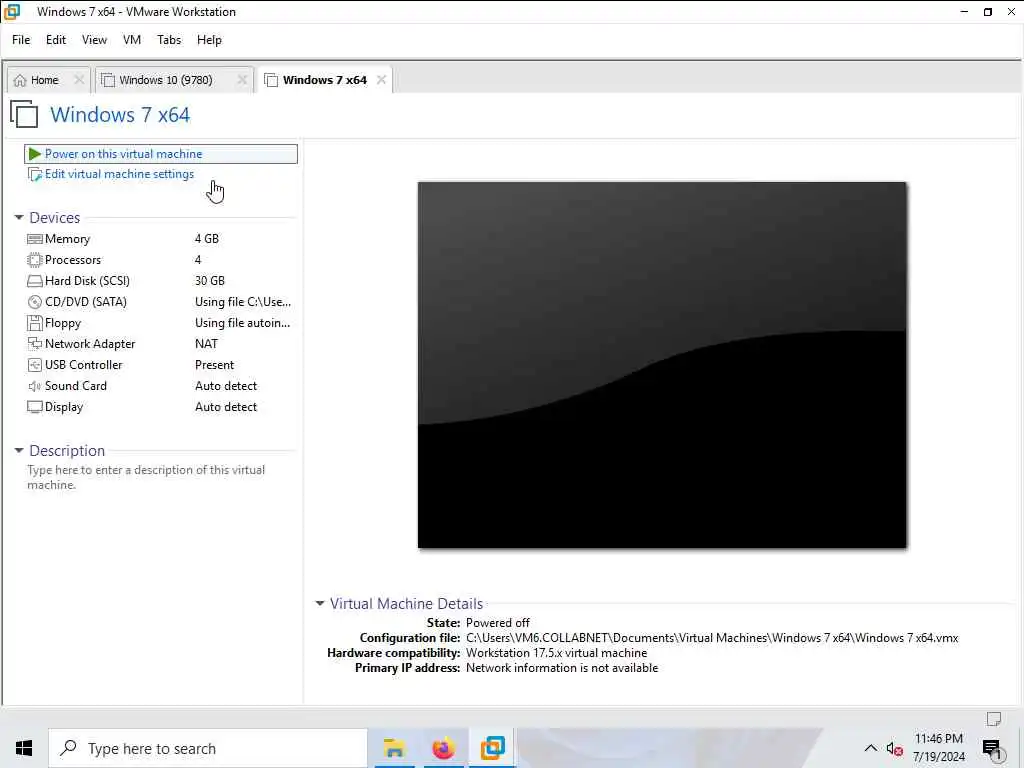Open the notification center icon
1024x768 pixels.
(x=992, y=750)
